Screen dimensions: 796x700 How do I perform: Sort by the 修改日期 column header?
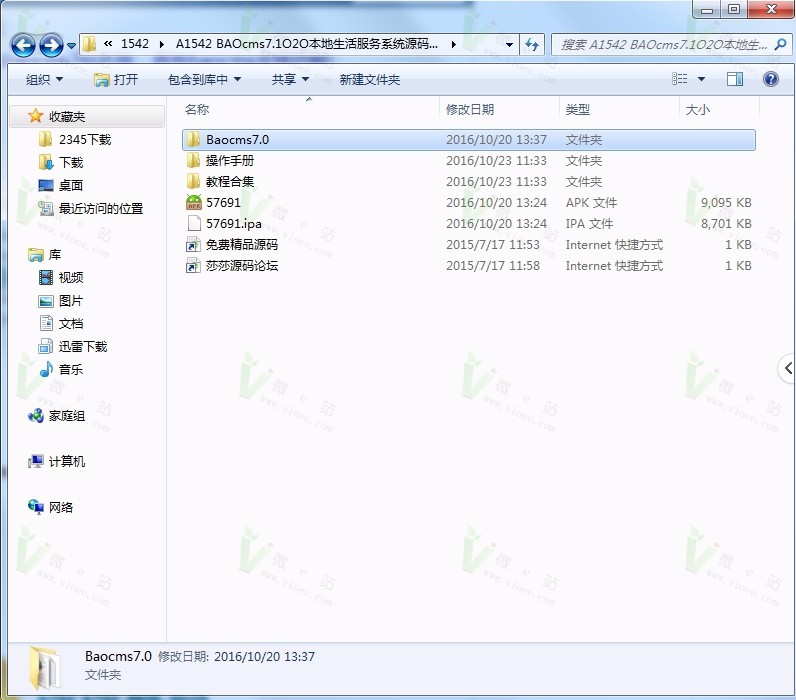[470, 109]
